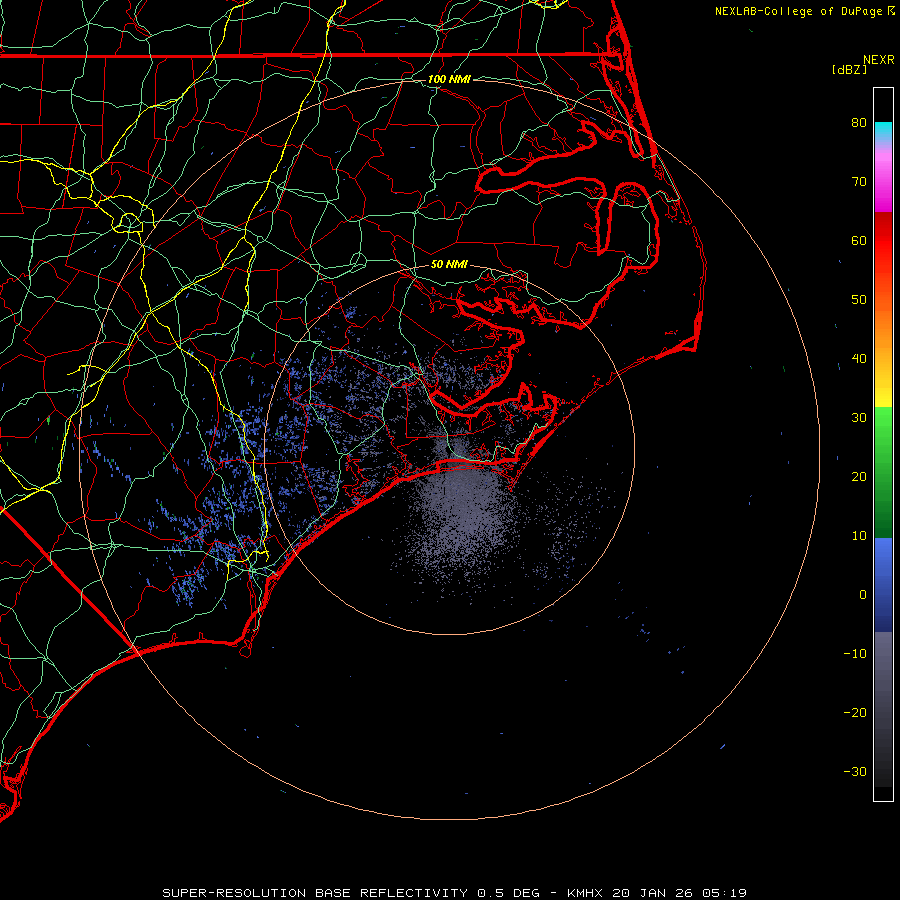900x900 pixels.
Task: Click the 50 value on the dBZ scale
Action: click(859, 300)
